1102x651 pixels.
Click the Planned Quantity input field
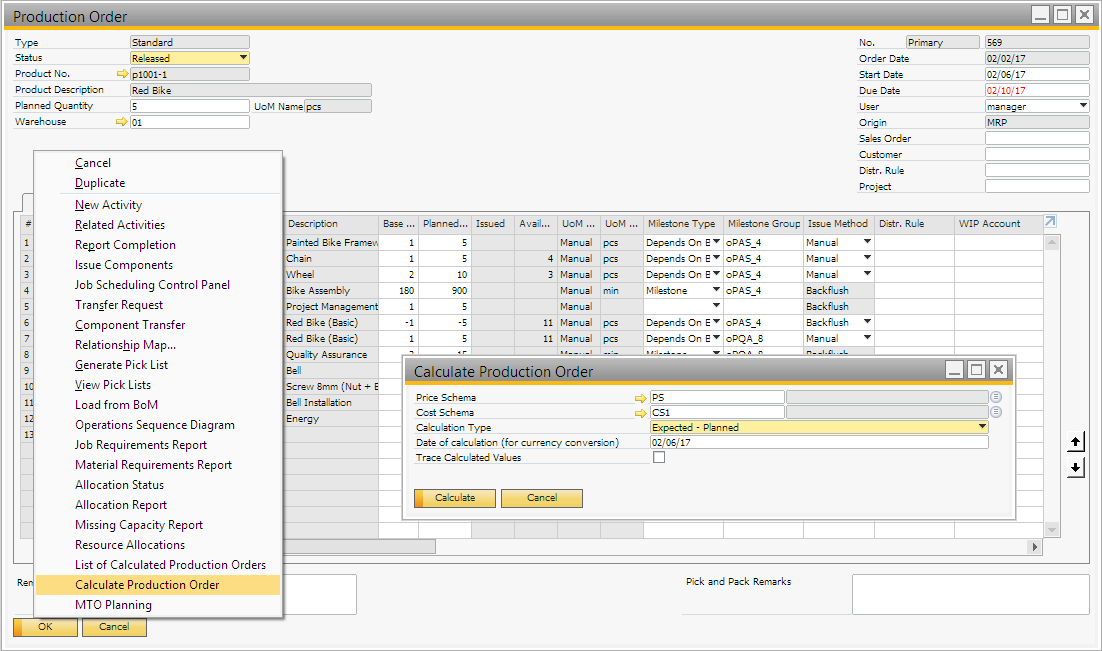click(x=190, y=106)
